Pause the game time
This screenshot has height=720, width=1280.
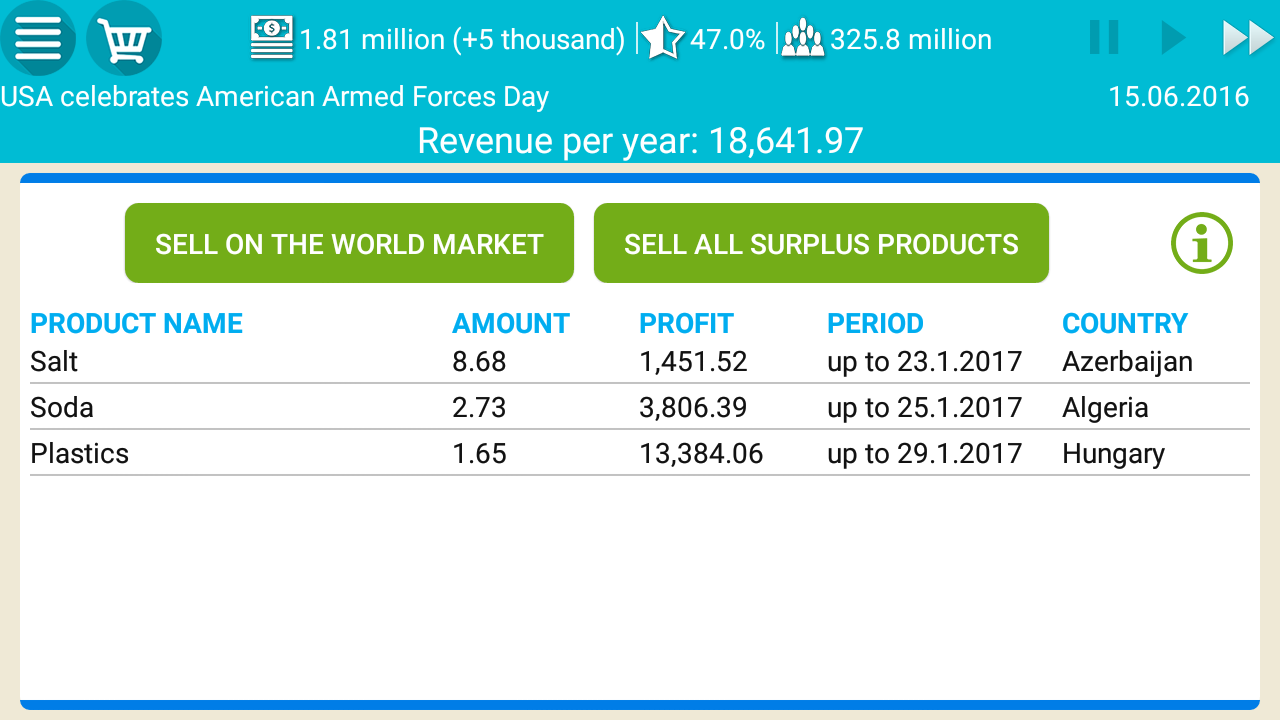pyautogui.click(x=1104, y=38)
